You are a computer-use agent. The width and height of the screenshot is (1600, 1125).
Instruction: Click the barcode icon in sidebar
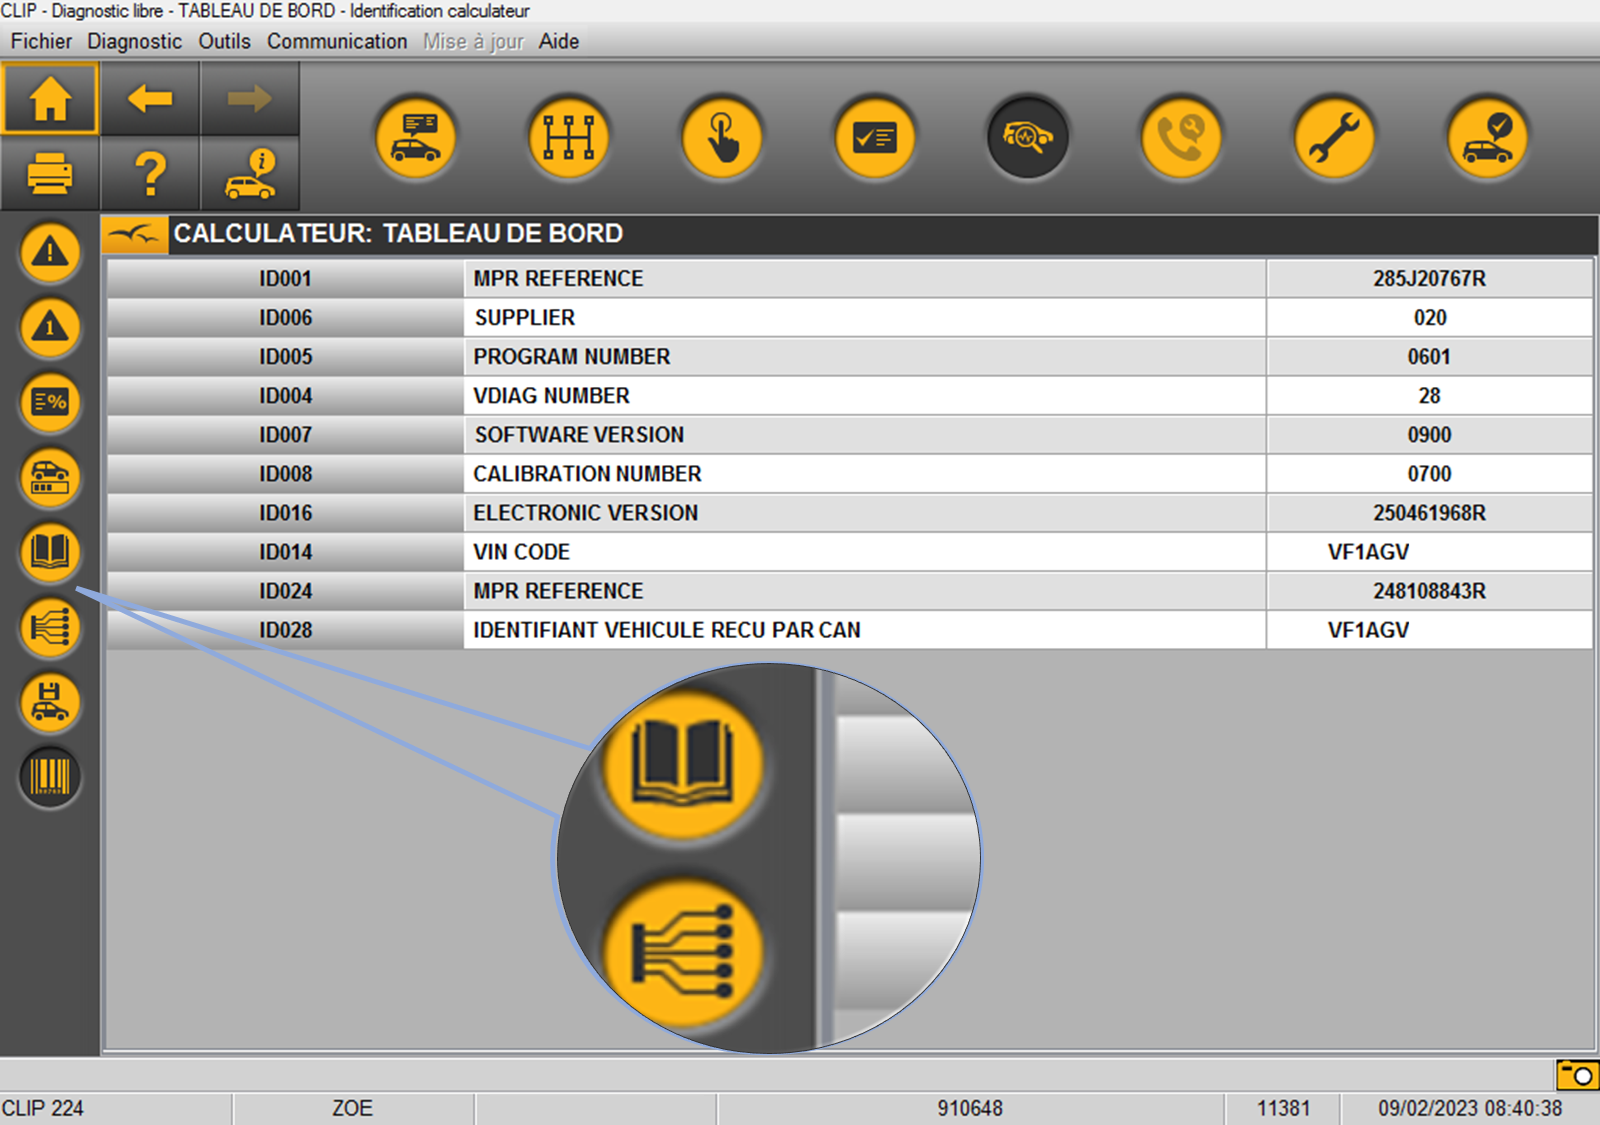click(50, 777)
